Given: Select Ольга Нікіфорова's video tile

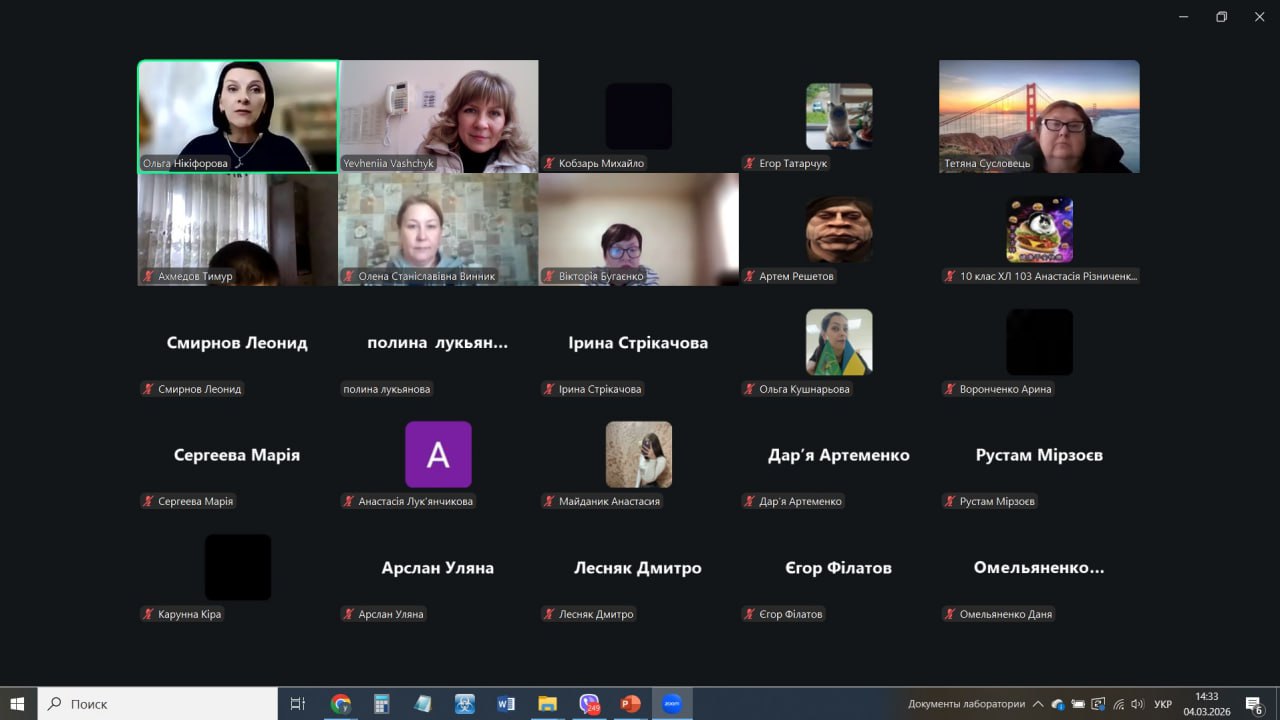Looking at the screenshot, I should [238, 116].
